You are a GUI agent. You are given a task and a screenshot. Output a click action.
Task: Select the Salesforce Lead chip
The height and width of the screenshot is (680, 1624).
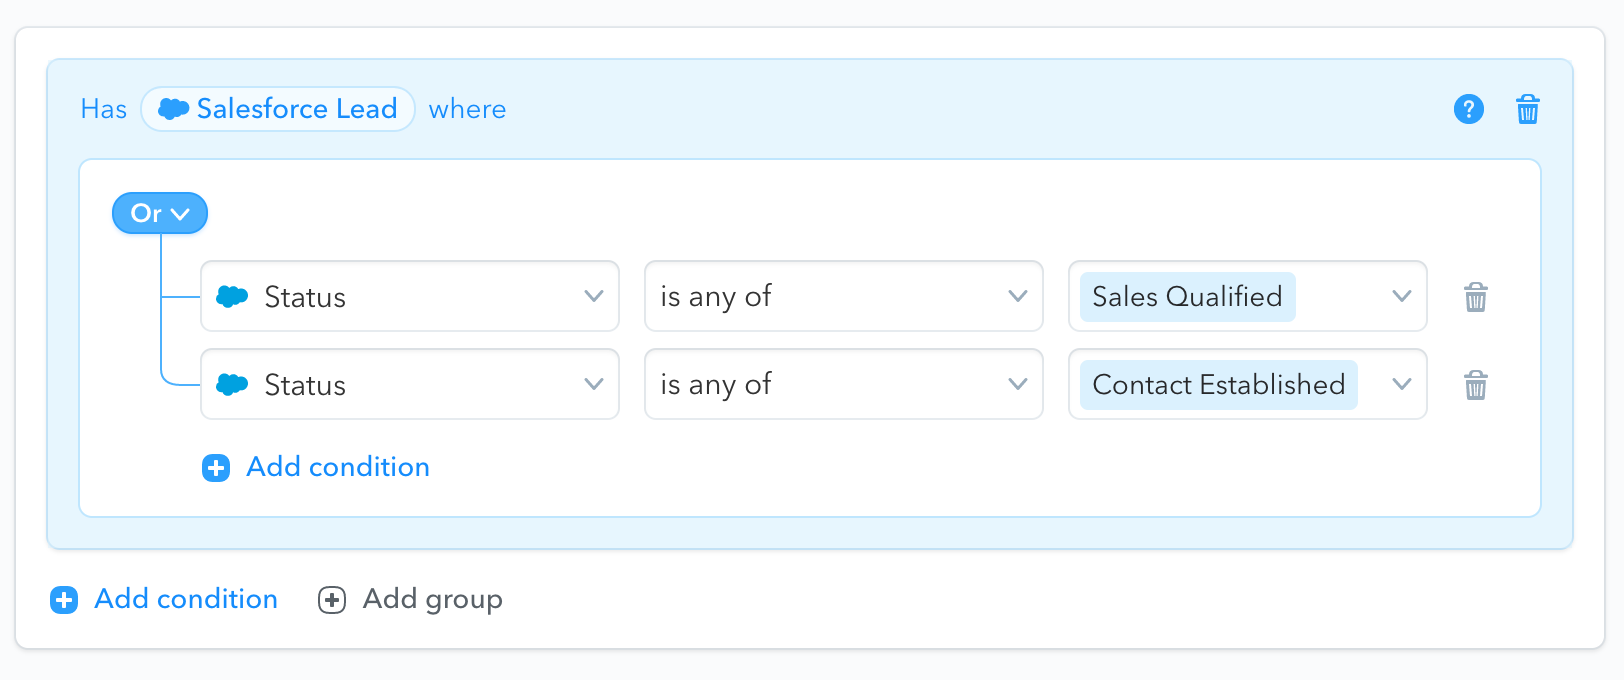[x=278, y=109]
